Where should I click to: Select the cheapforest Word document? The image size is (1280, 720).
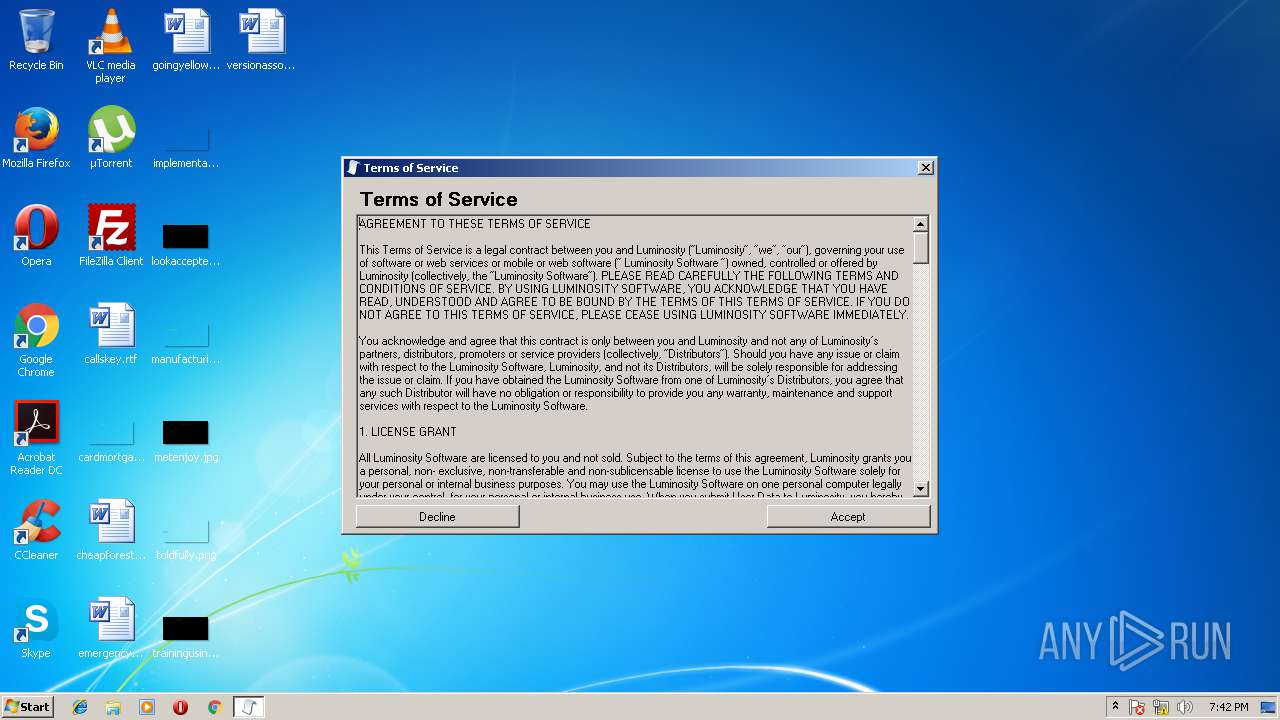click(x=111, y=530)
